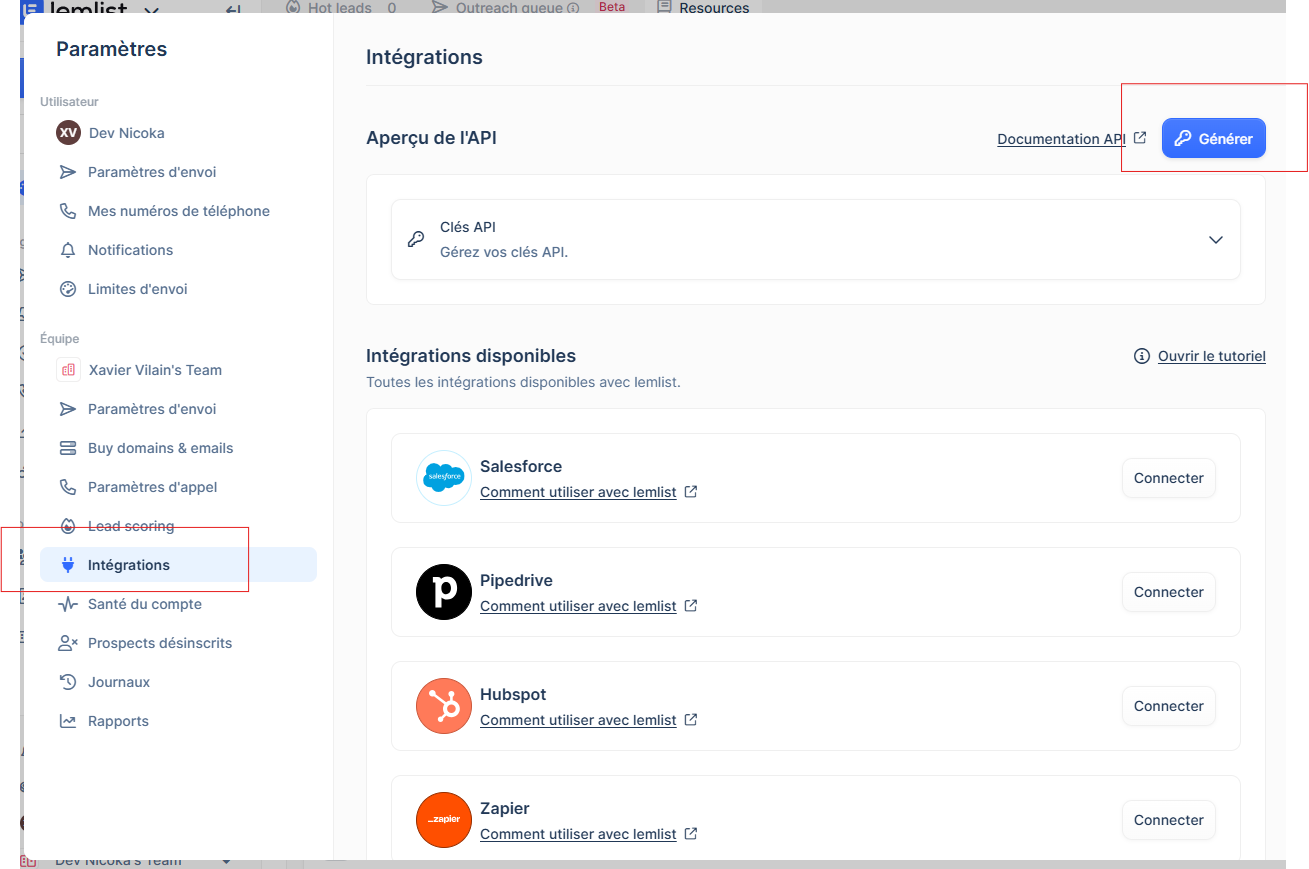Click the Clés API row title

coord(468,227)
